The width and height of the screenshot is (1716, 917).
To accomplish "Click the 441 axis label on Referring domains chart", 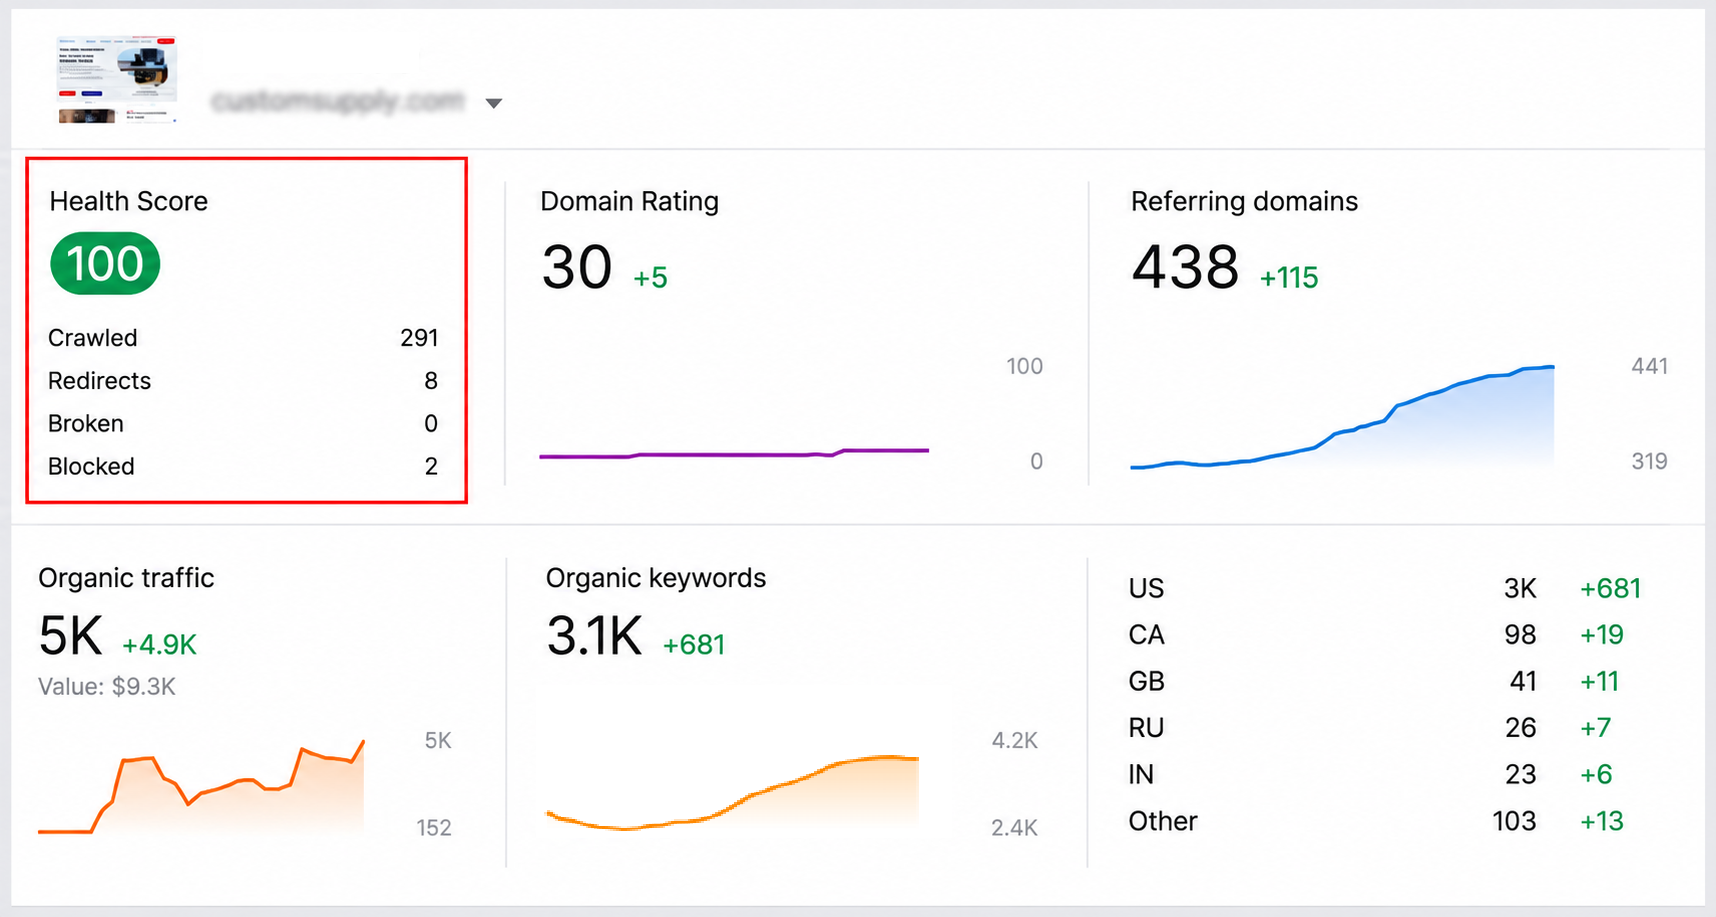I will click(1649, 366).
